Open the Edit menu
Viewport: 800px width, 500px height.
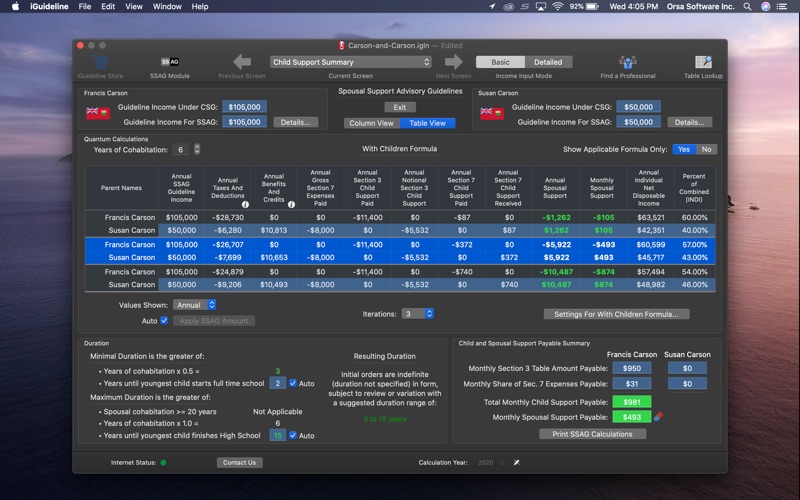point(108,7)
